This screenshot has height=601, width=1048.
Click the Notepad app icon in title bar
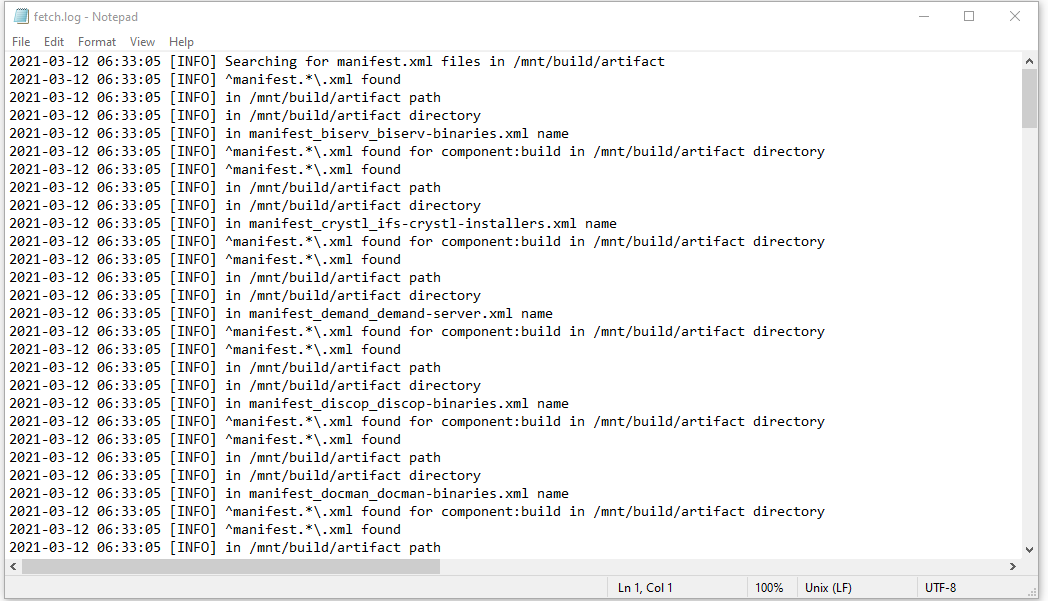21,16
